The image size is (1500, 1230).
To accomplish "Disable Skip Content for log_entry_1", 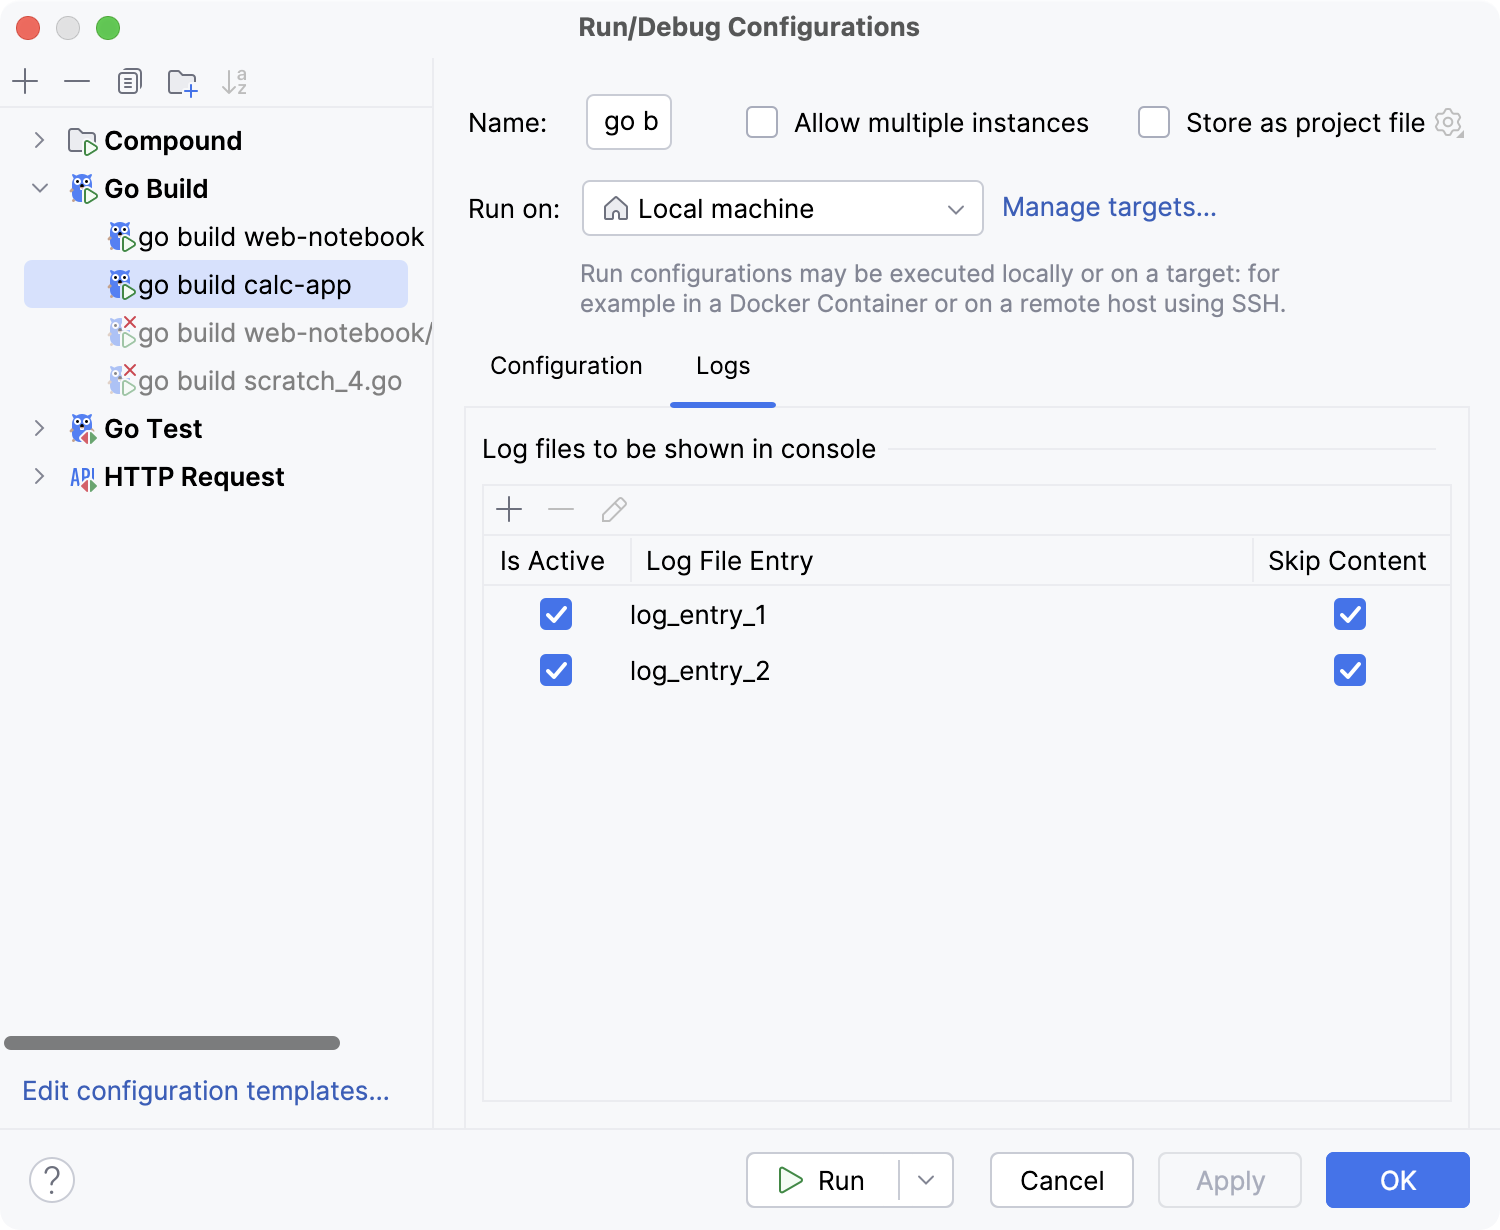I will tap(1349, 614).
